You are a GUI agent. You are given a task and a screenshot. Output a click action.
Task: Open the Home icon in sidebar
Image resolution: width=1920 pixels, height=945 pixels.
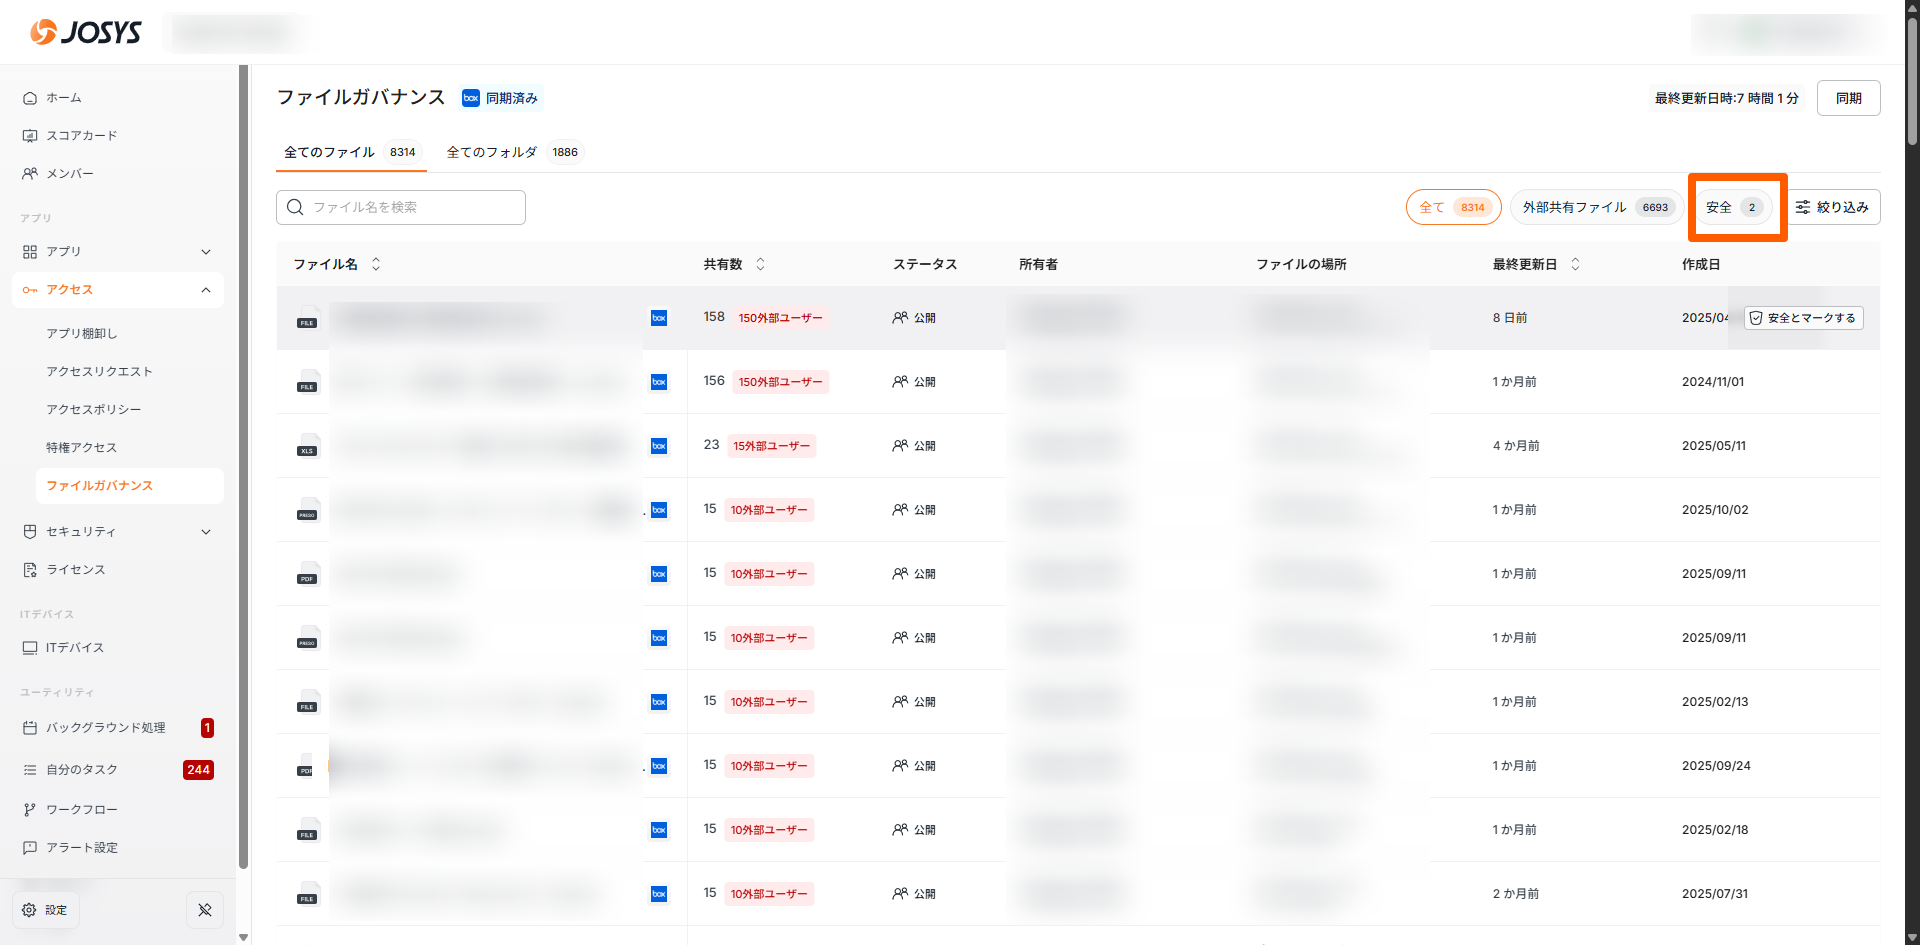30,98
